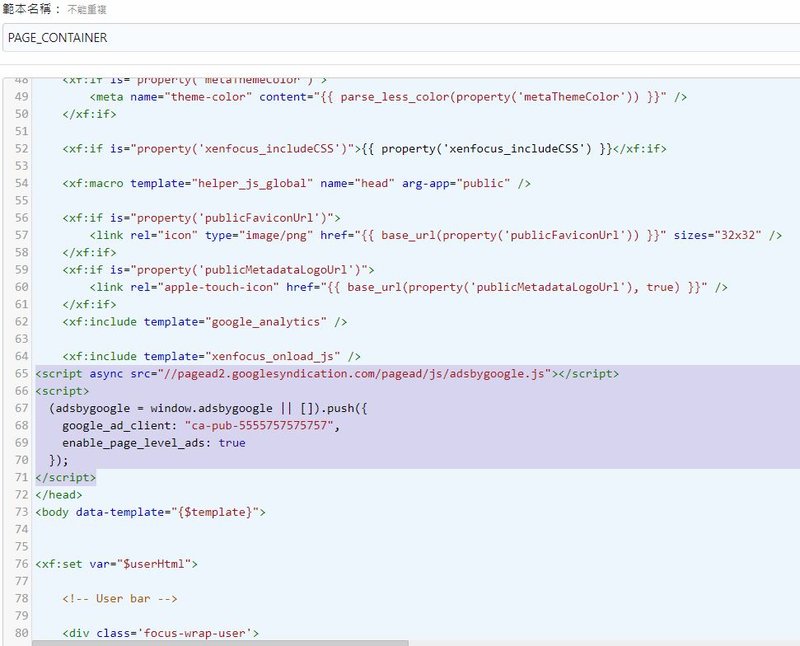800x646 pixels.
Task: Click the helper_js_global macro line
Action: (x=296, y=183)
